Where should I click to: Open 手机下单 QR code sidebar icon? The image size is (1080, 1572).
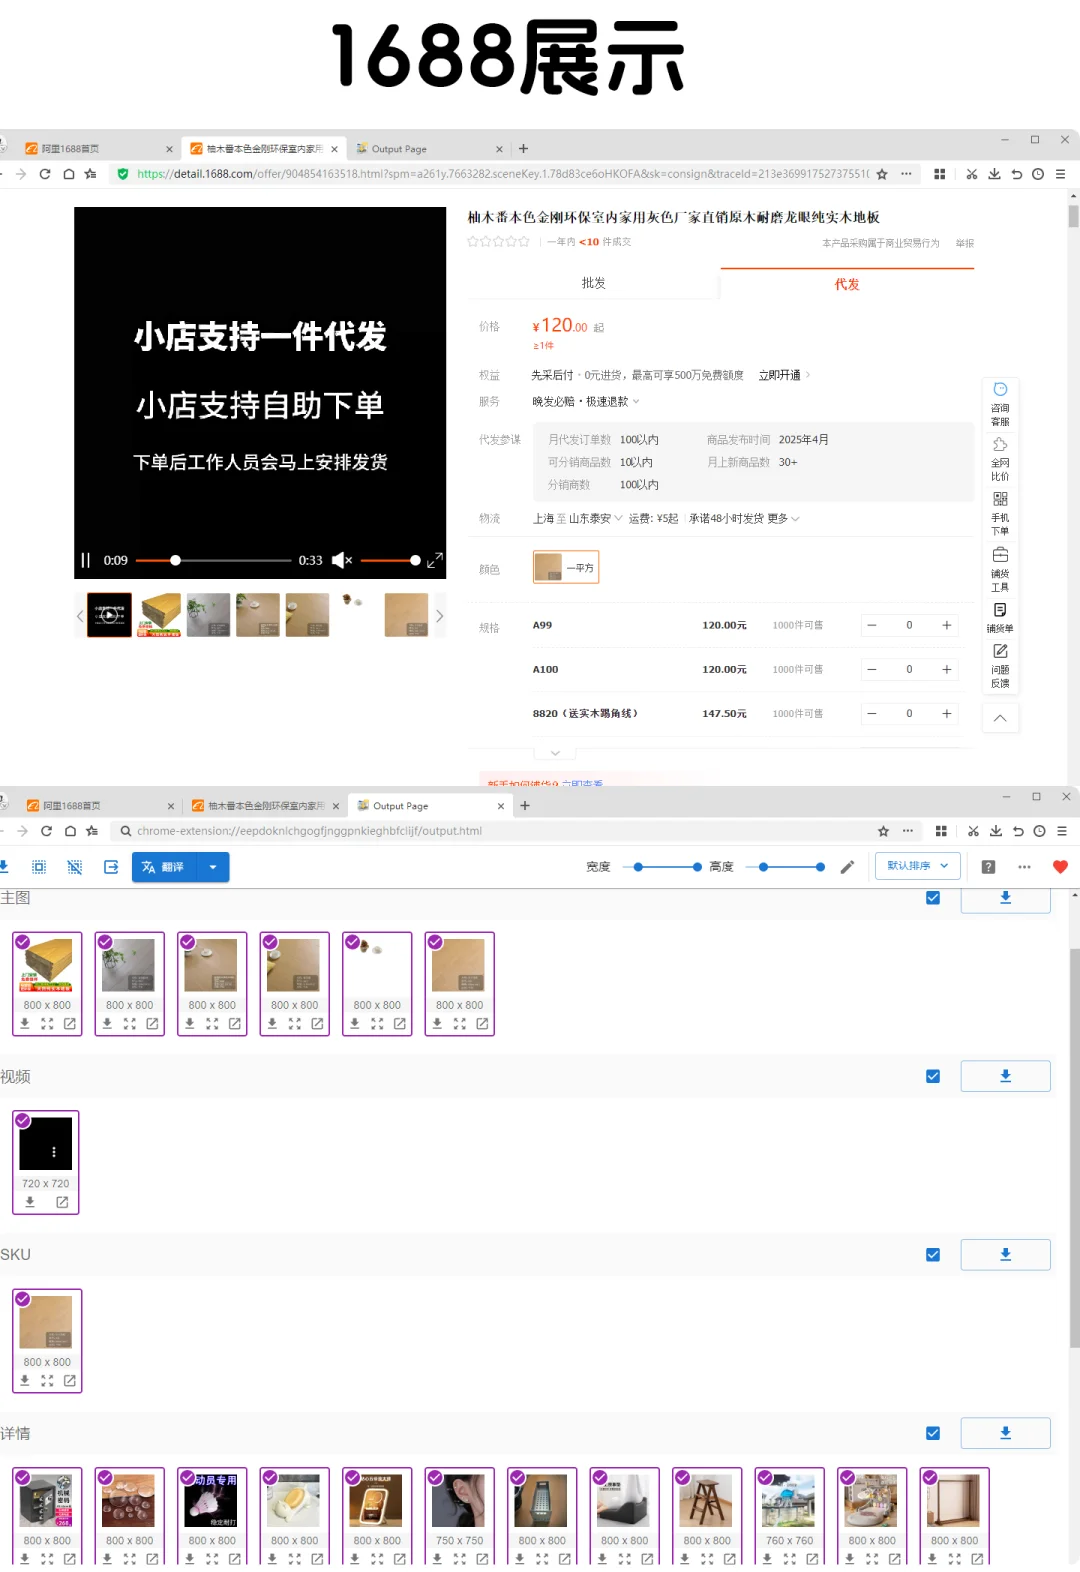pyautogui.click(x=1000, y=513)
